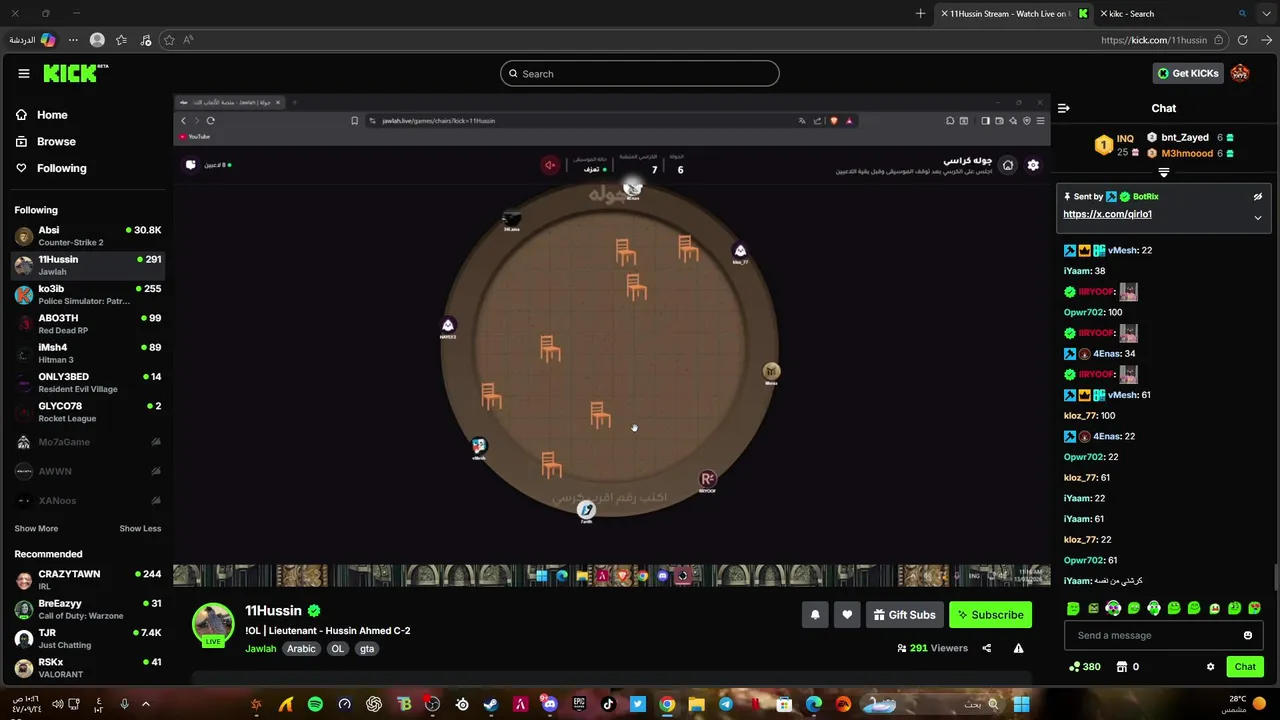
Task: Reload the page in browser toolbar
Action: click(1242, 40)
